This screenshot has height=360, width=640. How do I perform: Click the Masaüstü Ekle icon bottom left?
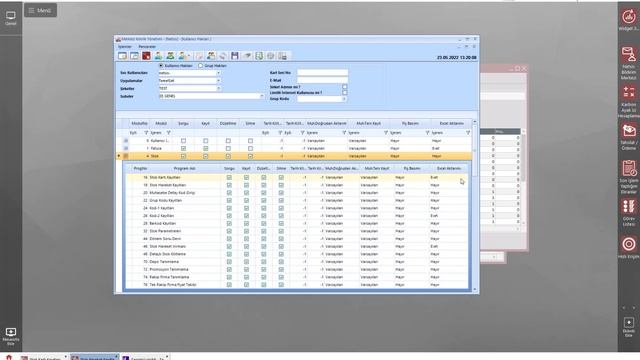pyautogui.click(x=11, y=332)
